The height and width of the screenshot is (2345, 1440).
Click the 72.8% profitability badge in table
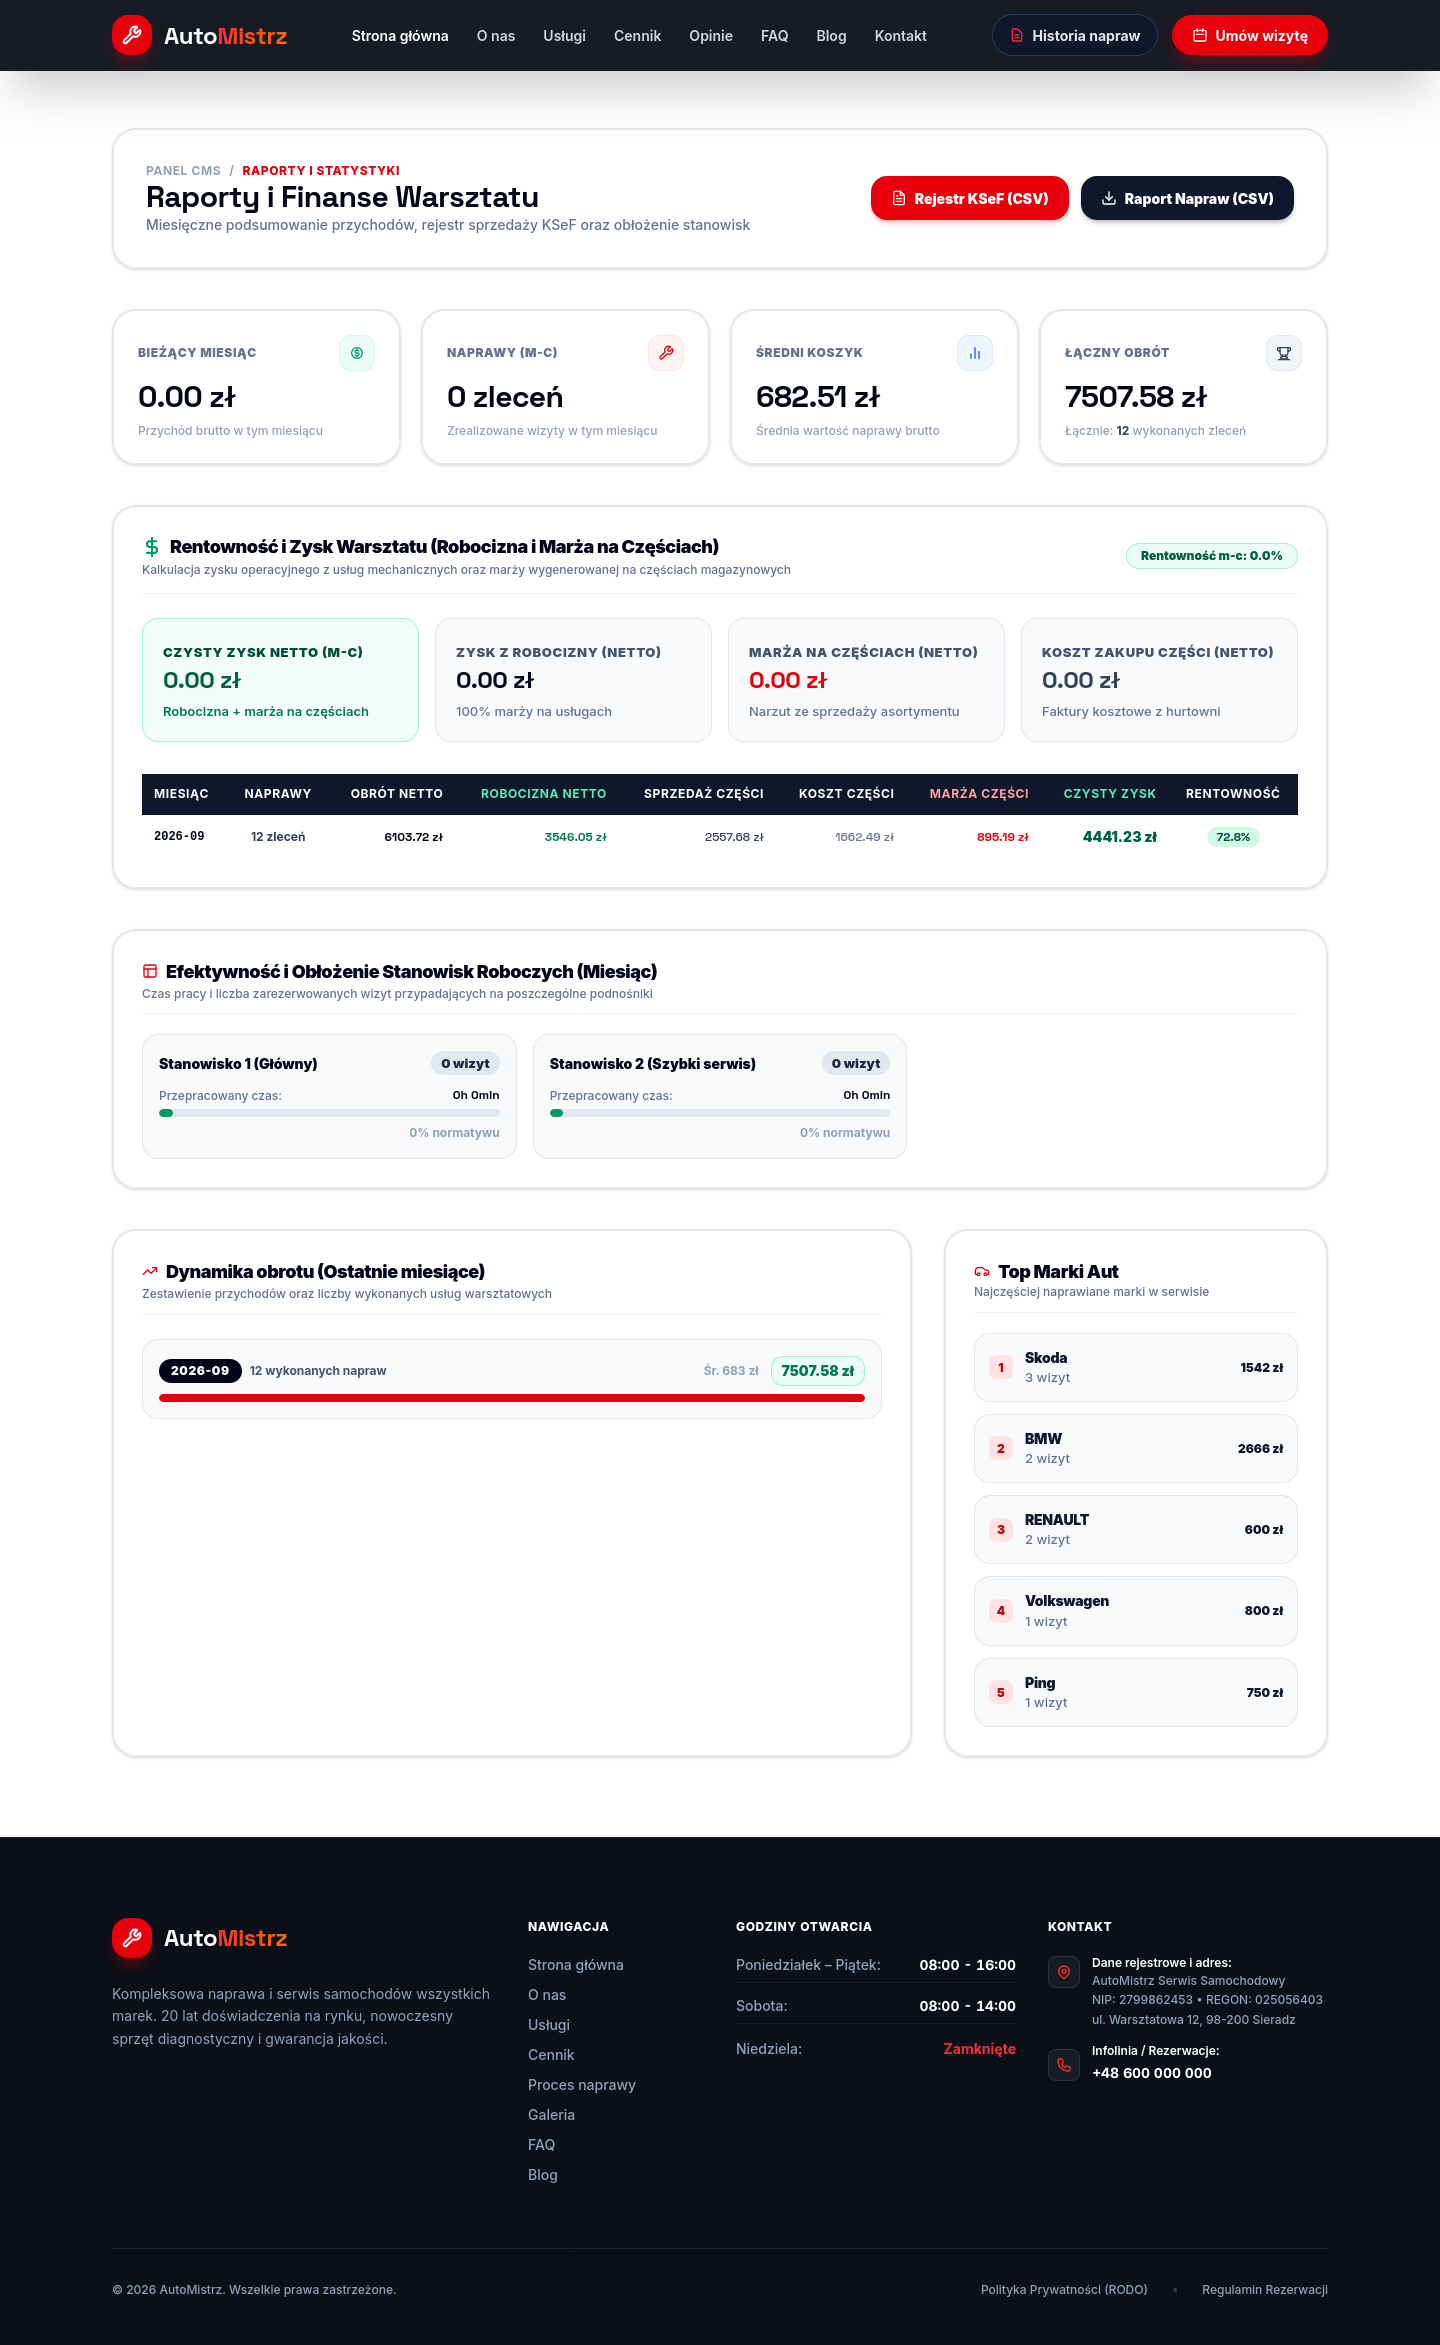pyautogui.click(x=1233, y=837)
